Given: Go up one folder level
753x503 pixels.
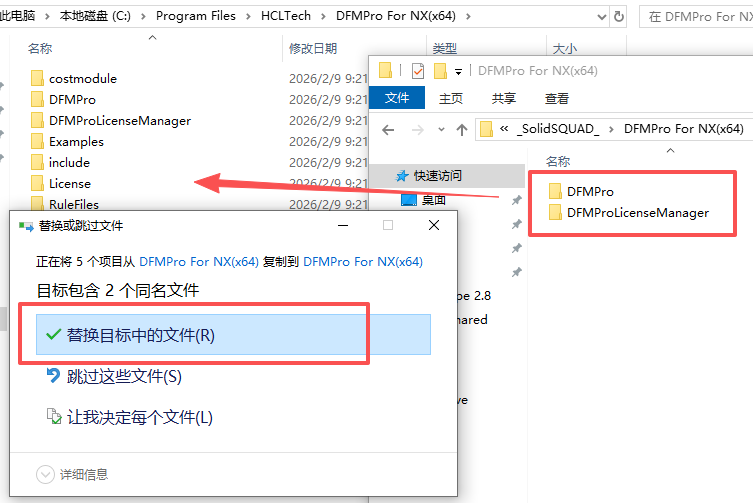Looking at the screenshot, I should point(462,129).
